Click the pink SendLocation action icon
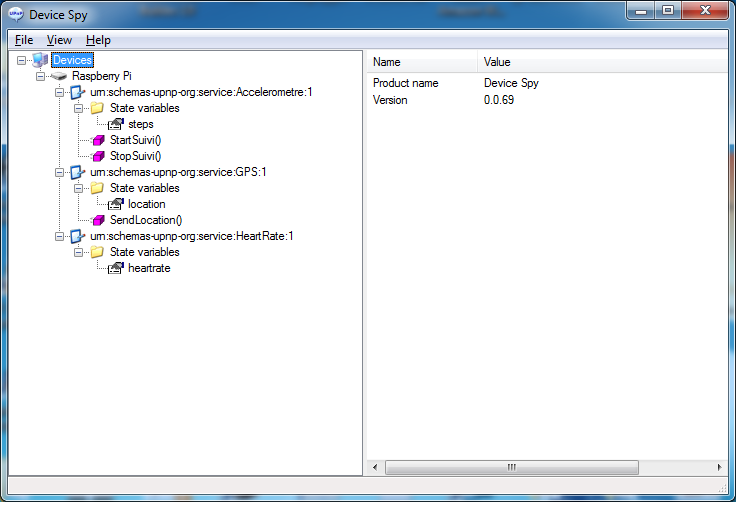 pyautogui.click(x=97, y=220)
